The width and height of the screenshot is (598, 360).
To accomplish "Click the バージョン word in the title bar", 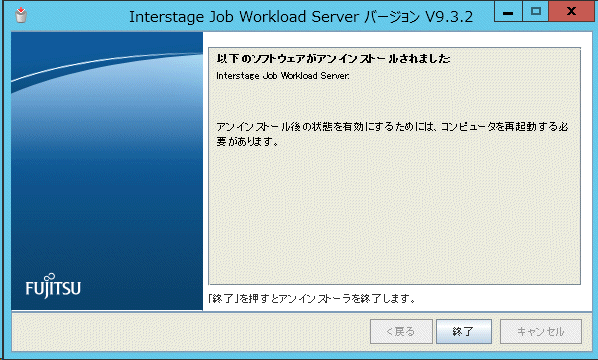I will [392, 17].
